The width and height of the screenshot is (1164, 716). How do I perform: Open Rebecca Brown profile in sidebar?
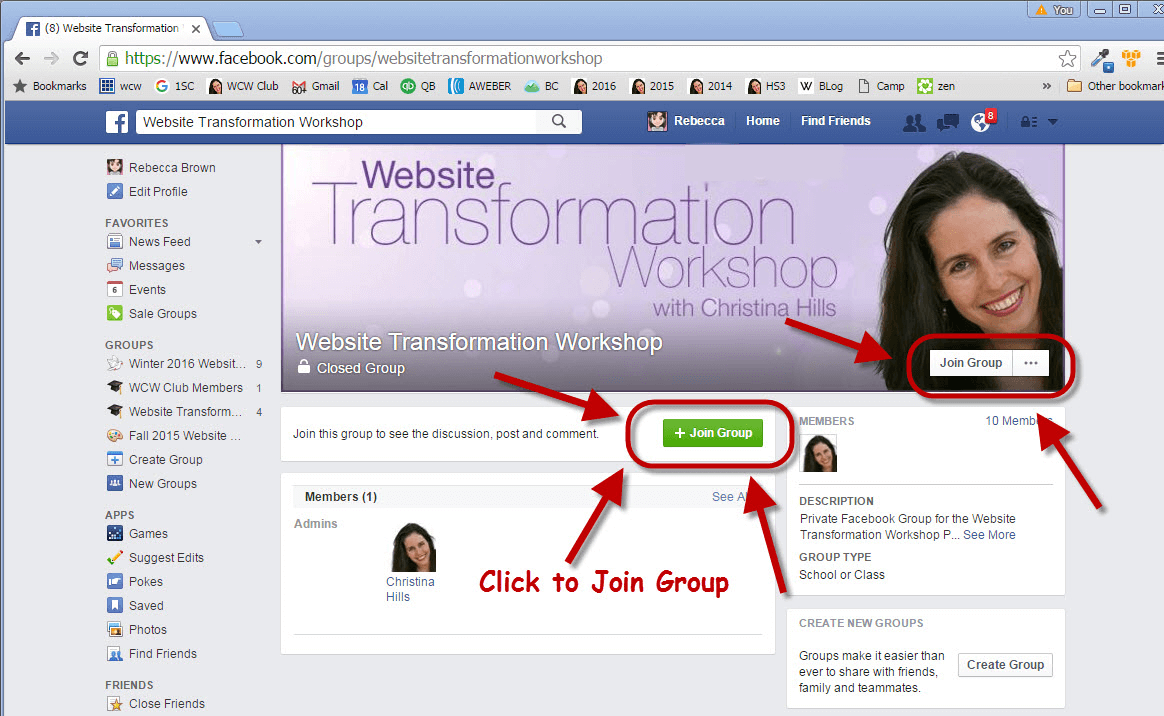(161, 168)
